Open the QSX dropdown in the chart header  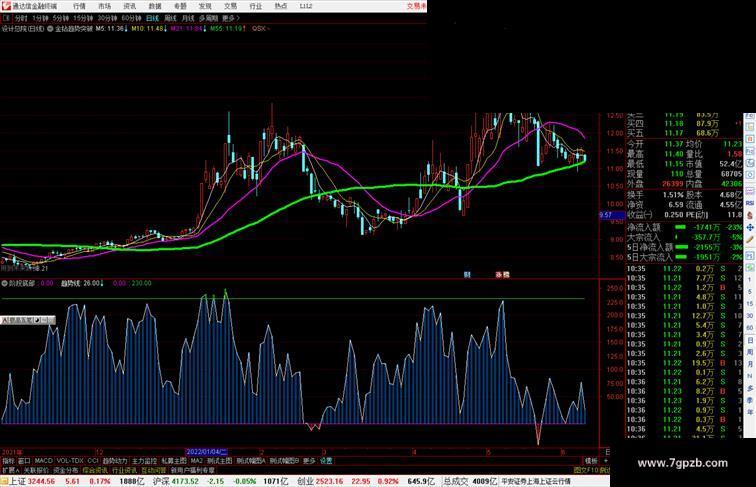click(261, 29)
